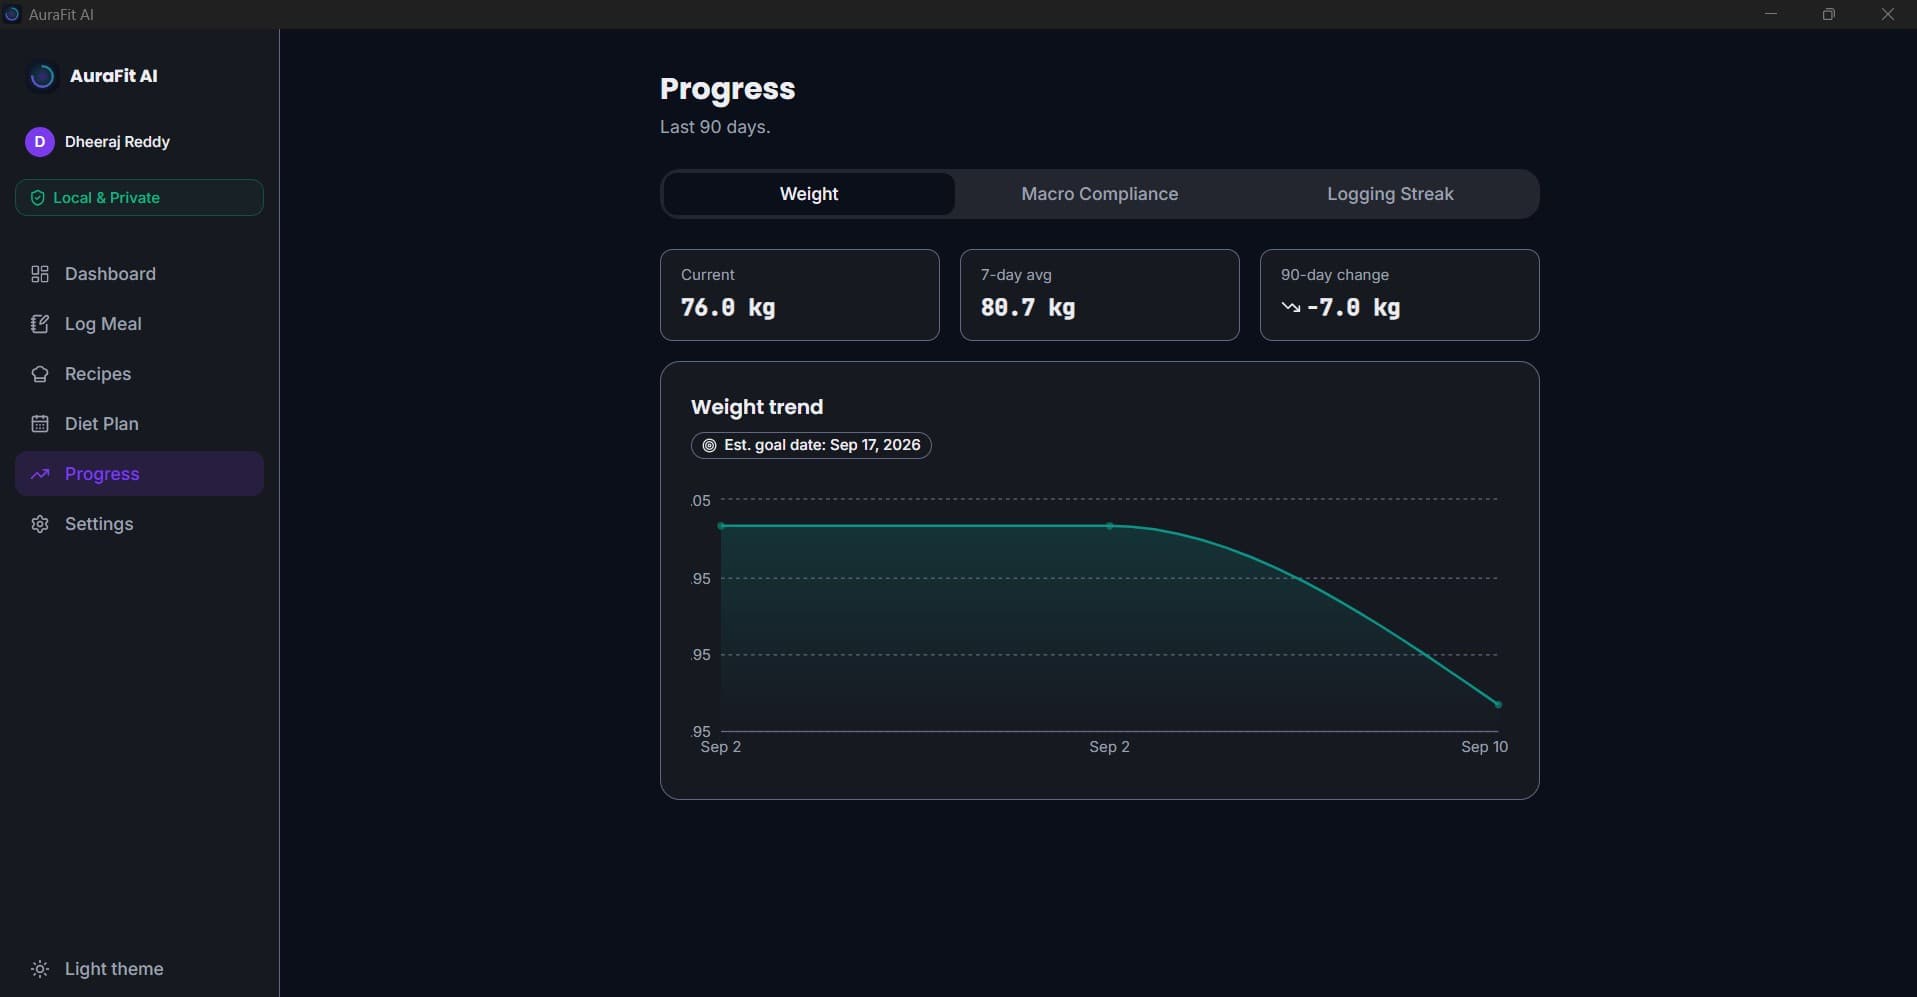Restore down the AuraFit AI window
The height and width of the screenshot is (997, 1917).
1829,14
